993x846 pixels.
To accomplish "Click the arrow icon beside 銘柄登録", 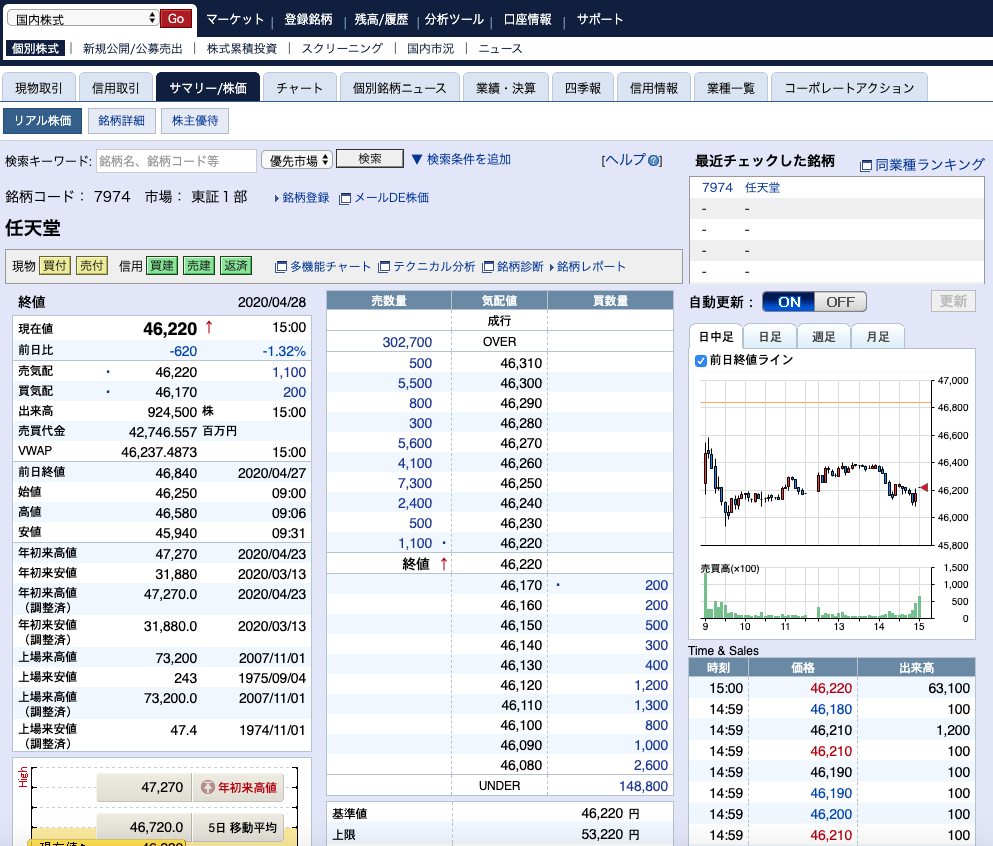I will coord(277,198).
